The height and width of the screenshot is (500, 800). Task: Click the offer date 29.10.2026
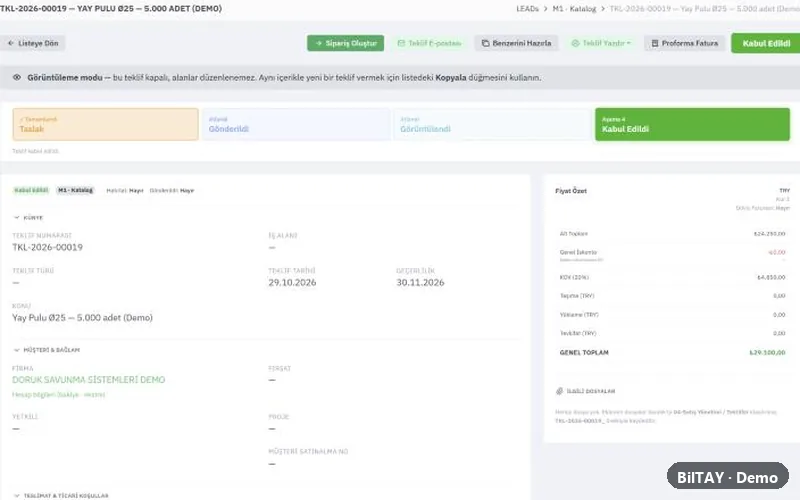click(x=292, y=283)
